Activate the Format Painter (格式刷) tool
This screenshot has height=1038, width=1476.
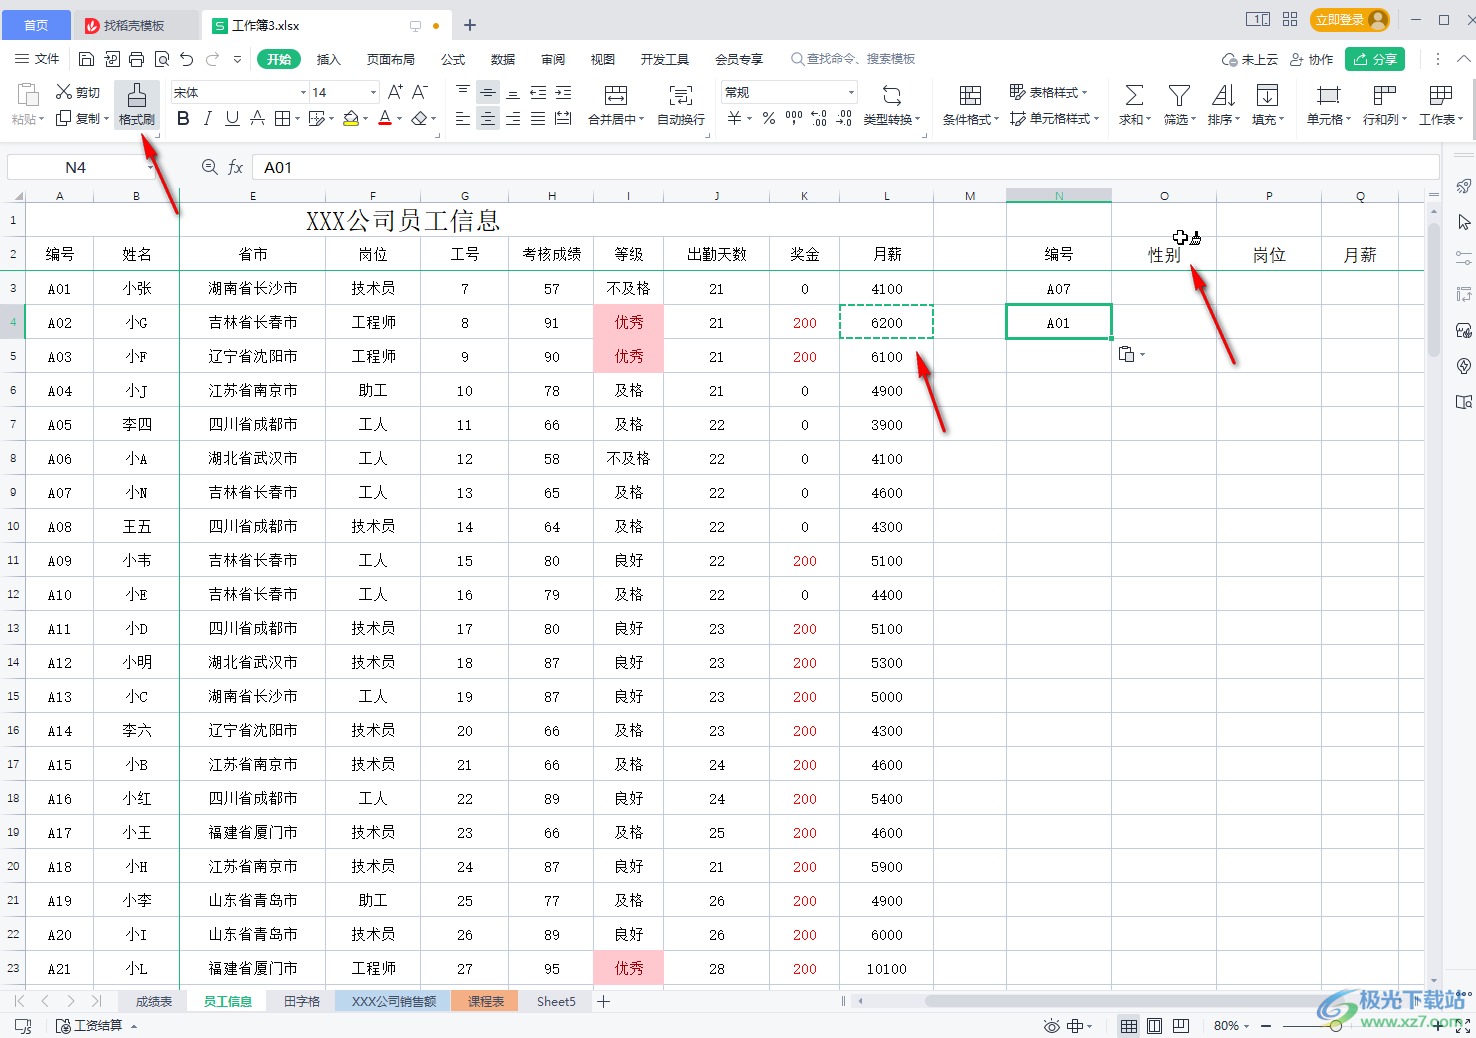(137, 104)
